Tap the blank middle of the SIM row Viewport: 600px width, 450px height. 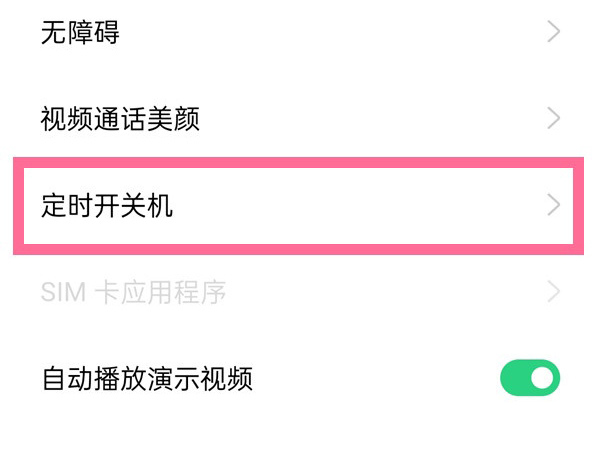[x=380, y=293]
